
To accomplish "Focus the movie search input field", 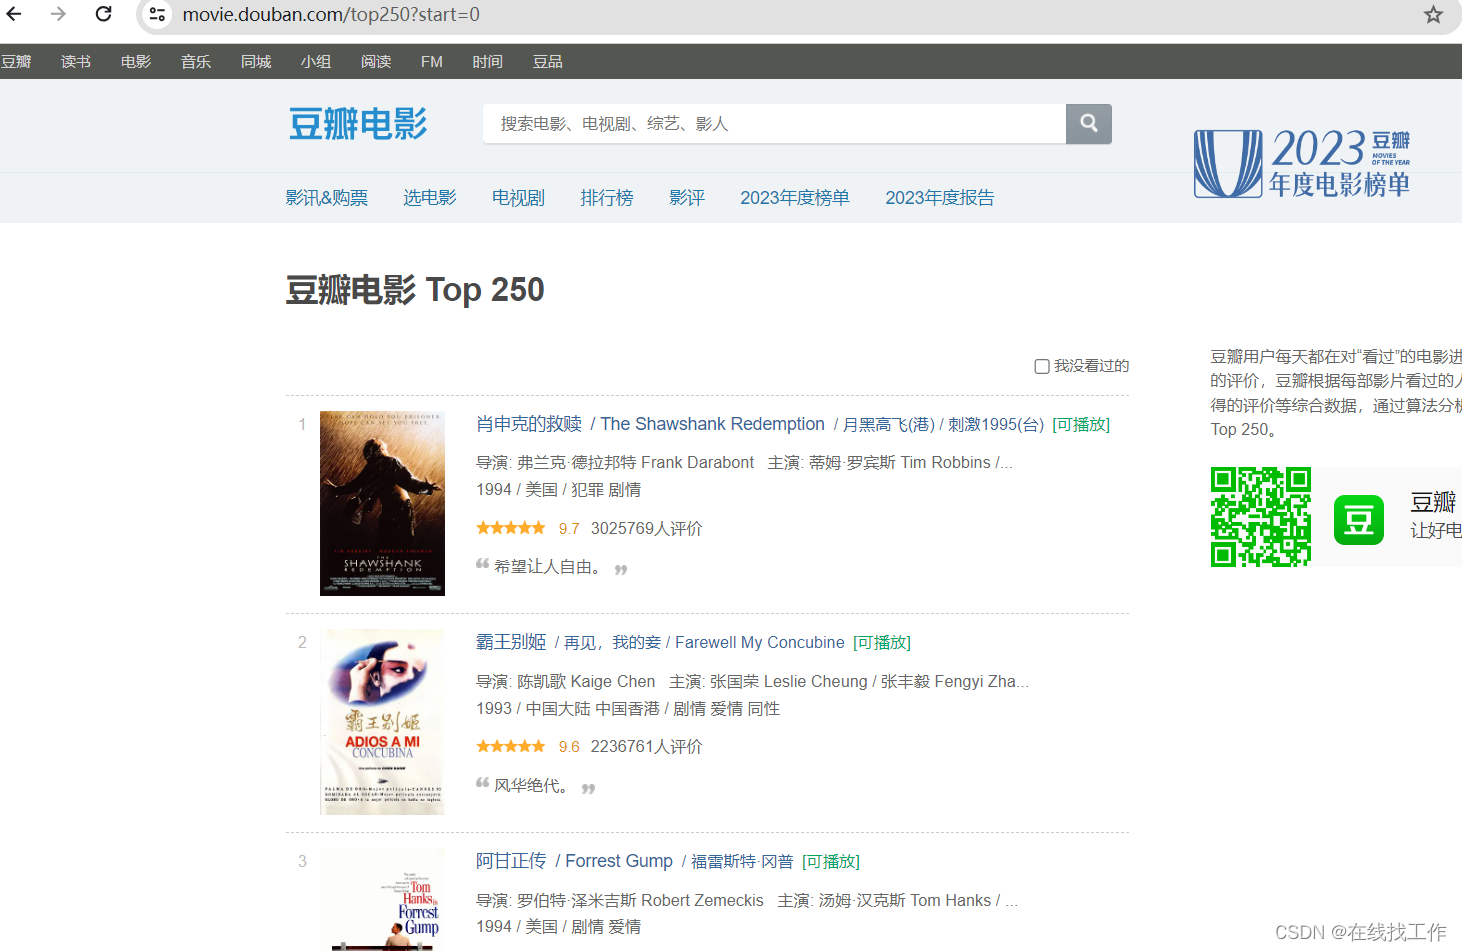I will click(x=774, y=124).
